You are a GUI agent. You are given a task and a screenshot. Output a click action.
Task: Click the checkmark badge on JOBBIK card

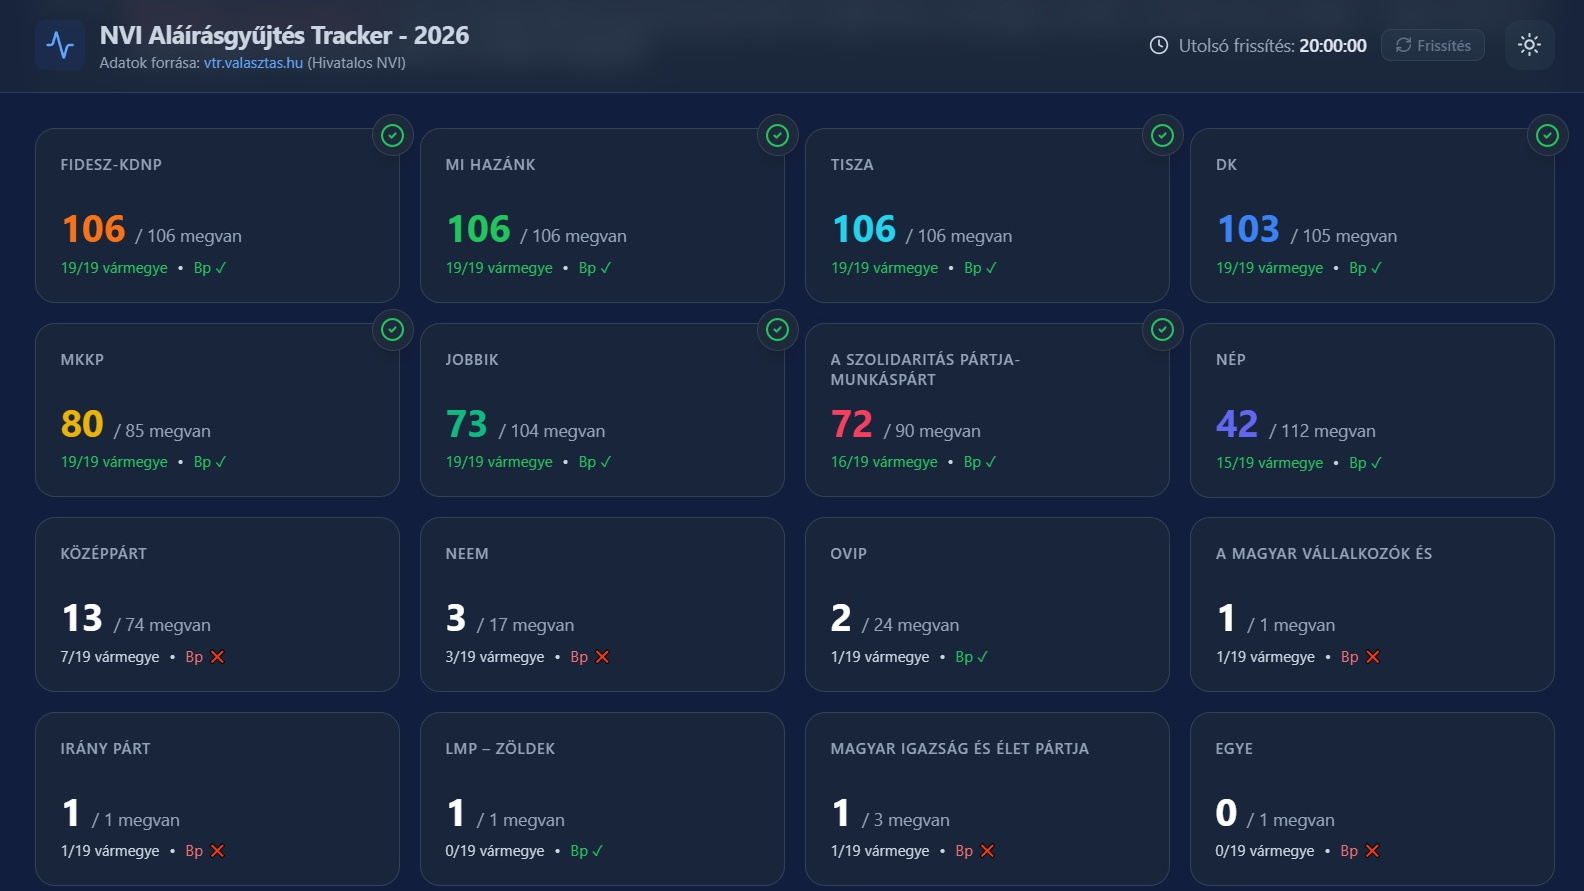point(777,329)
